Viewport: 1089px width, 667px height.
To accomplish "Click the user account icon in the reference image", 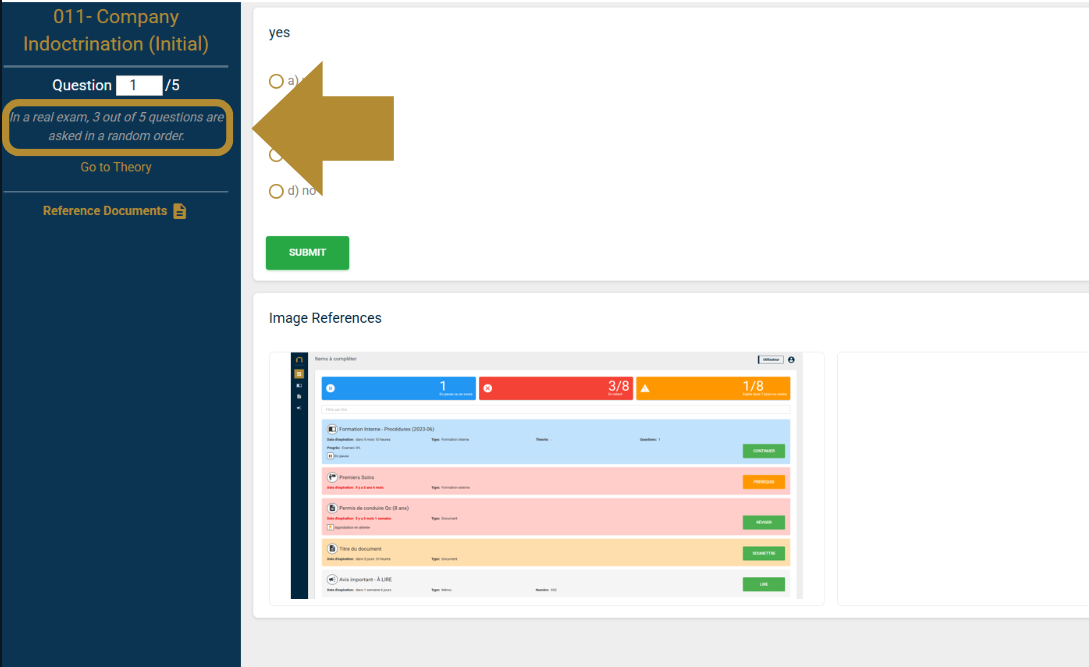I will pos(791,359).
